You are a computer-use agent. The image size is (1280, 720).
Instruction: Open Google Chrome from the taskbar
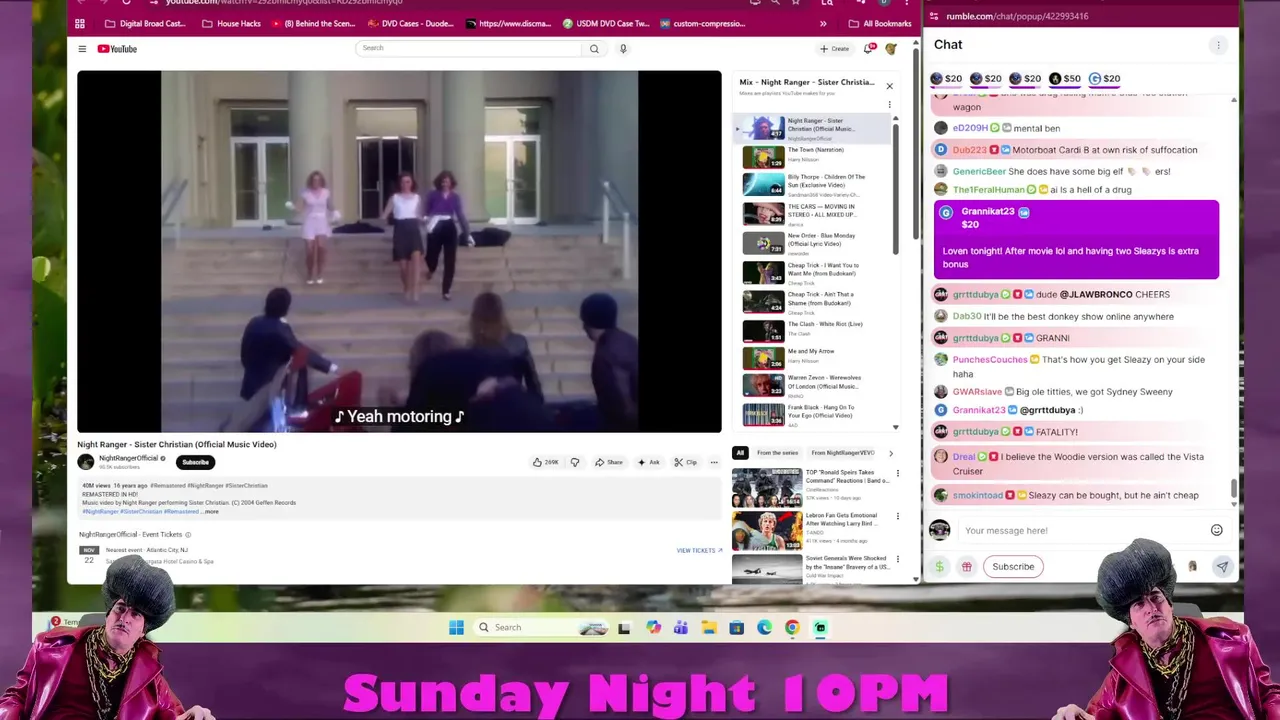click(x=792, y=627)
